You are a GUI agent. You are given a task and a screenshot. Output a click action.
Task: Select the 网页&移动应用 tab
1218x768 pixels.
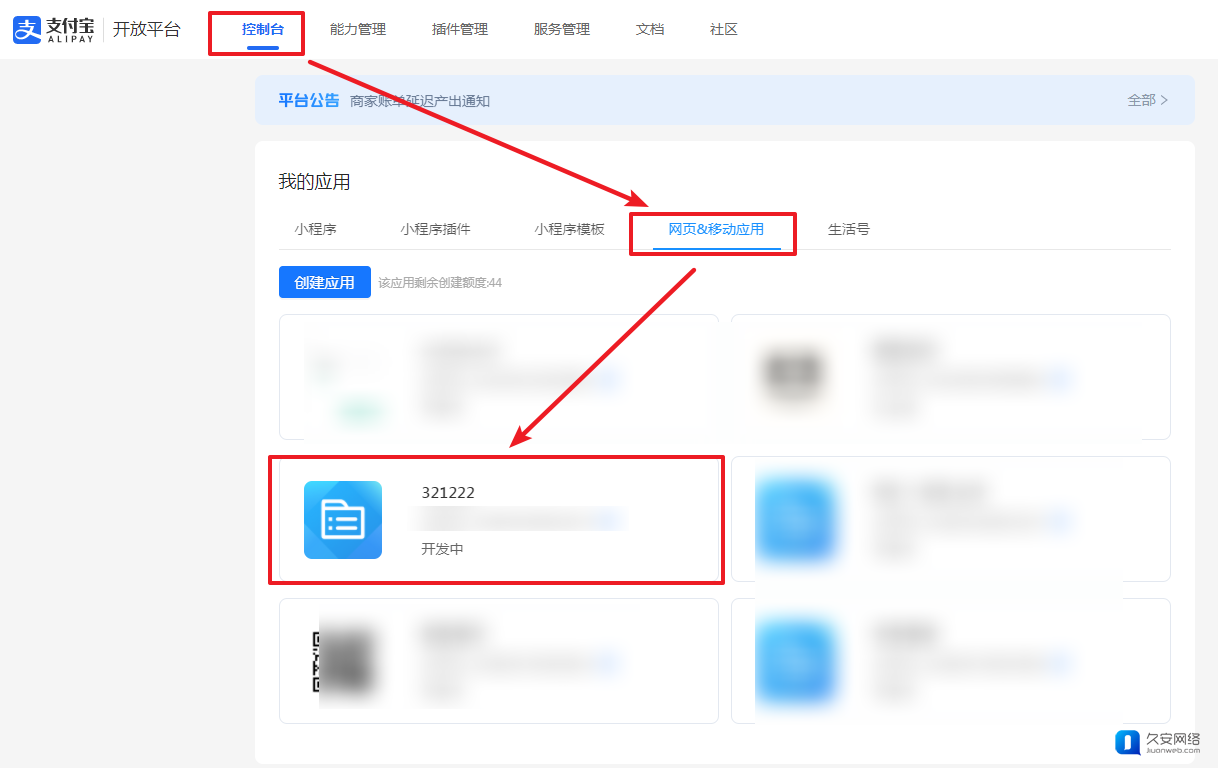[716, 229]
